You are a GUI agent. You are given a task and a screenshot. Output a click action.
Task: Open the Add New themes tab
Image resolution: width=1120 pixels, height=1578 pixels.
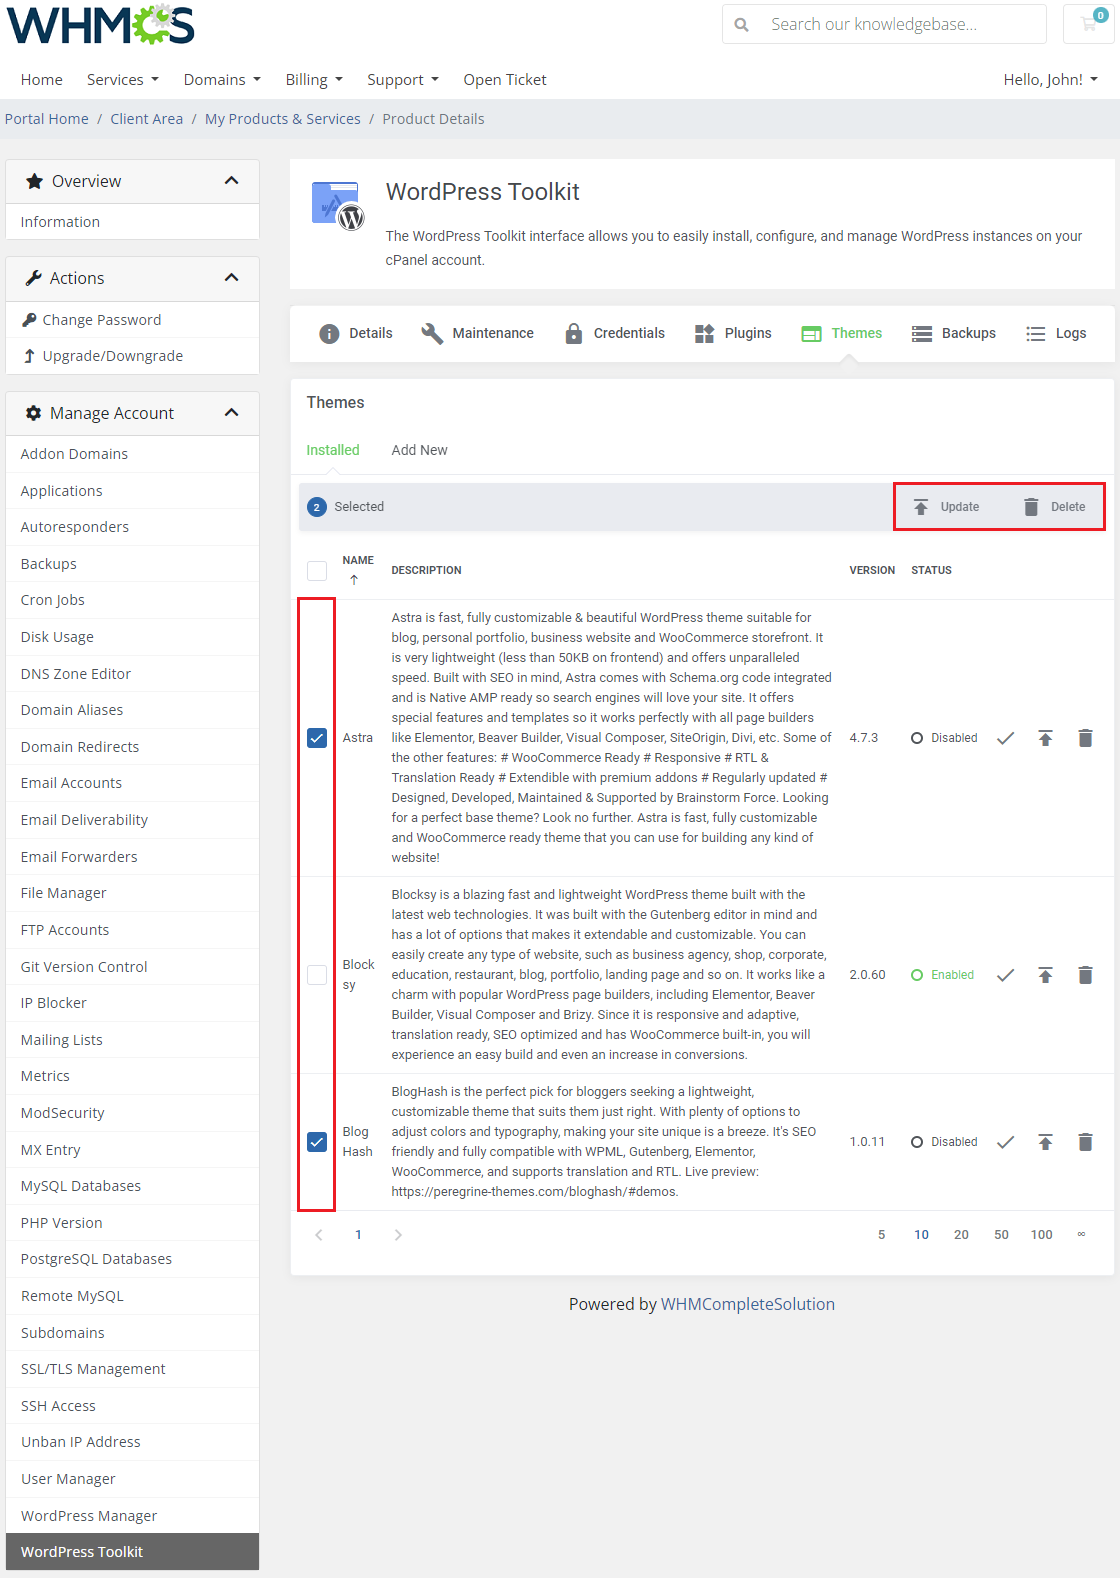pyautogui.click(x=419, y=451)
